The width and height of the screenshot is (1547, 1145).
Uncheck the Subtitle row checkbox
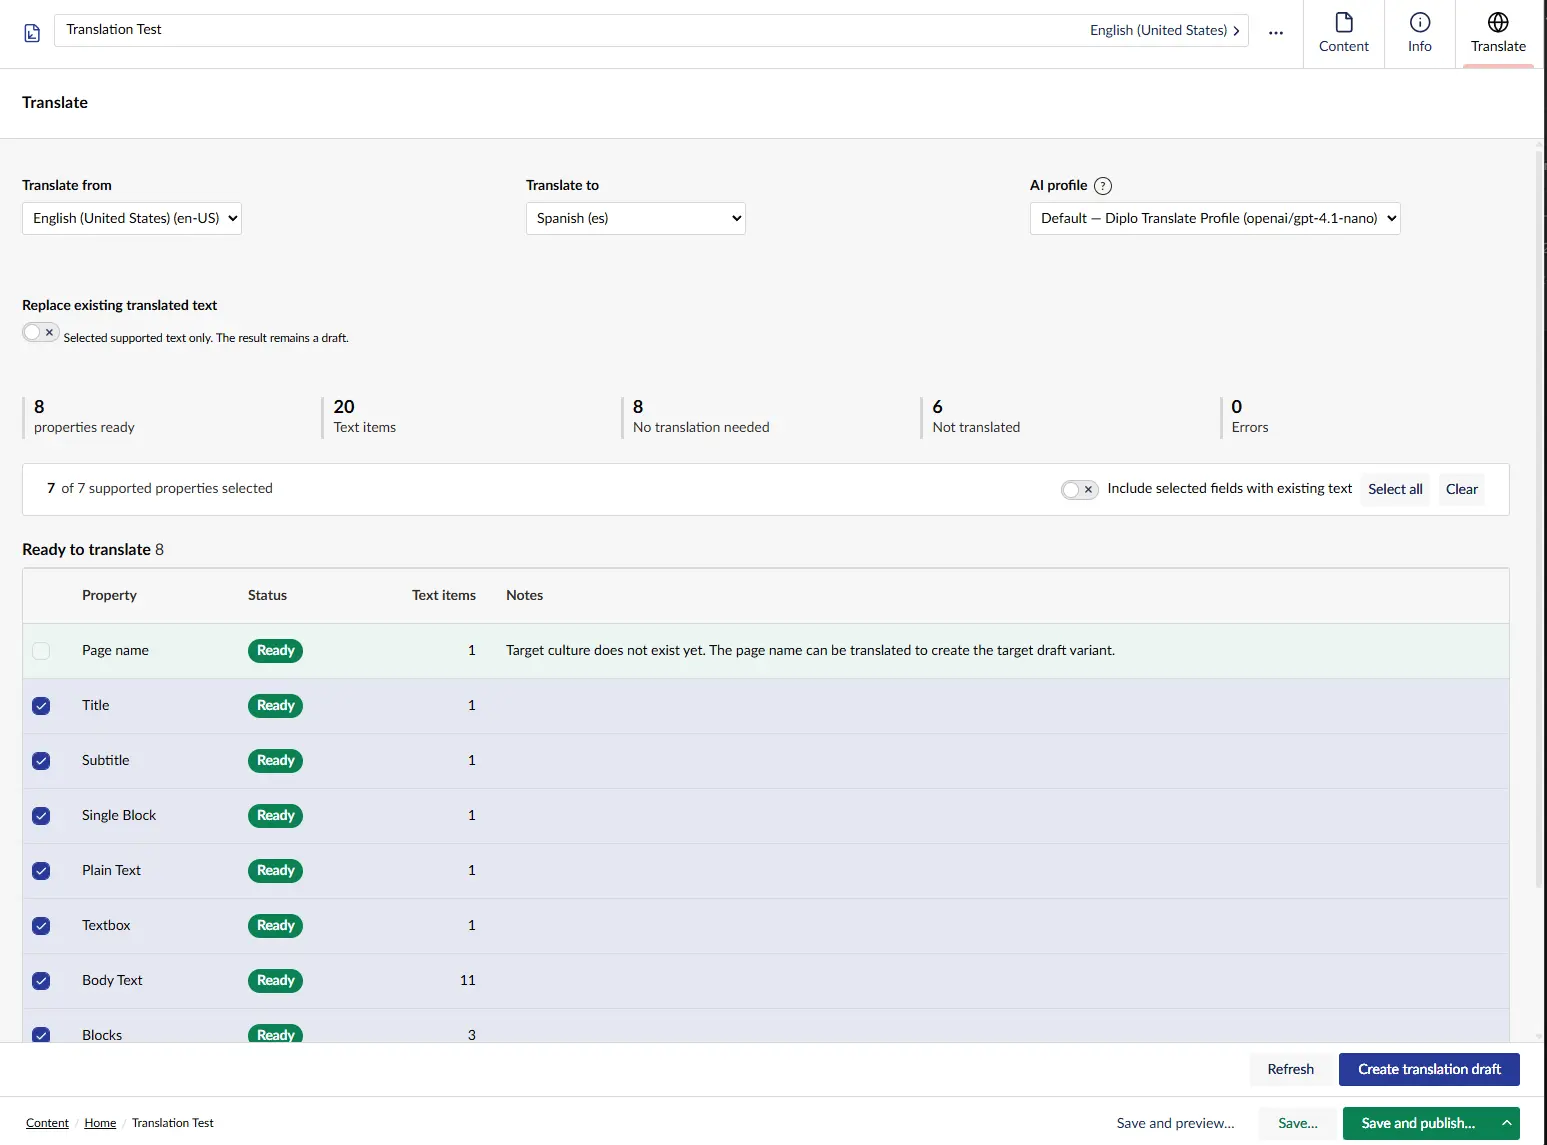41,761
